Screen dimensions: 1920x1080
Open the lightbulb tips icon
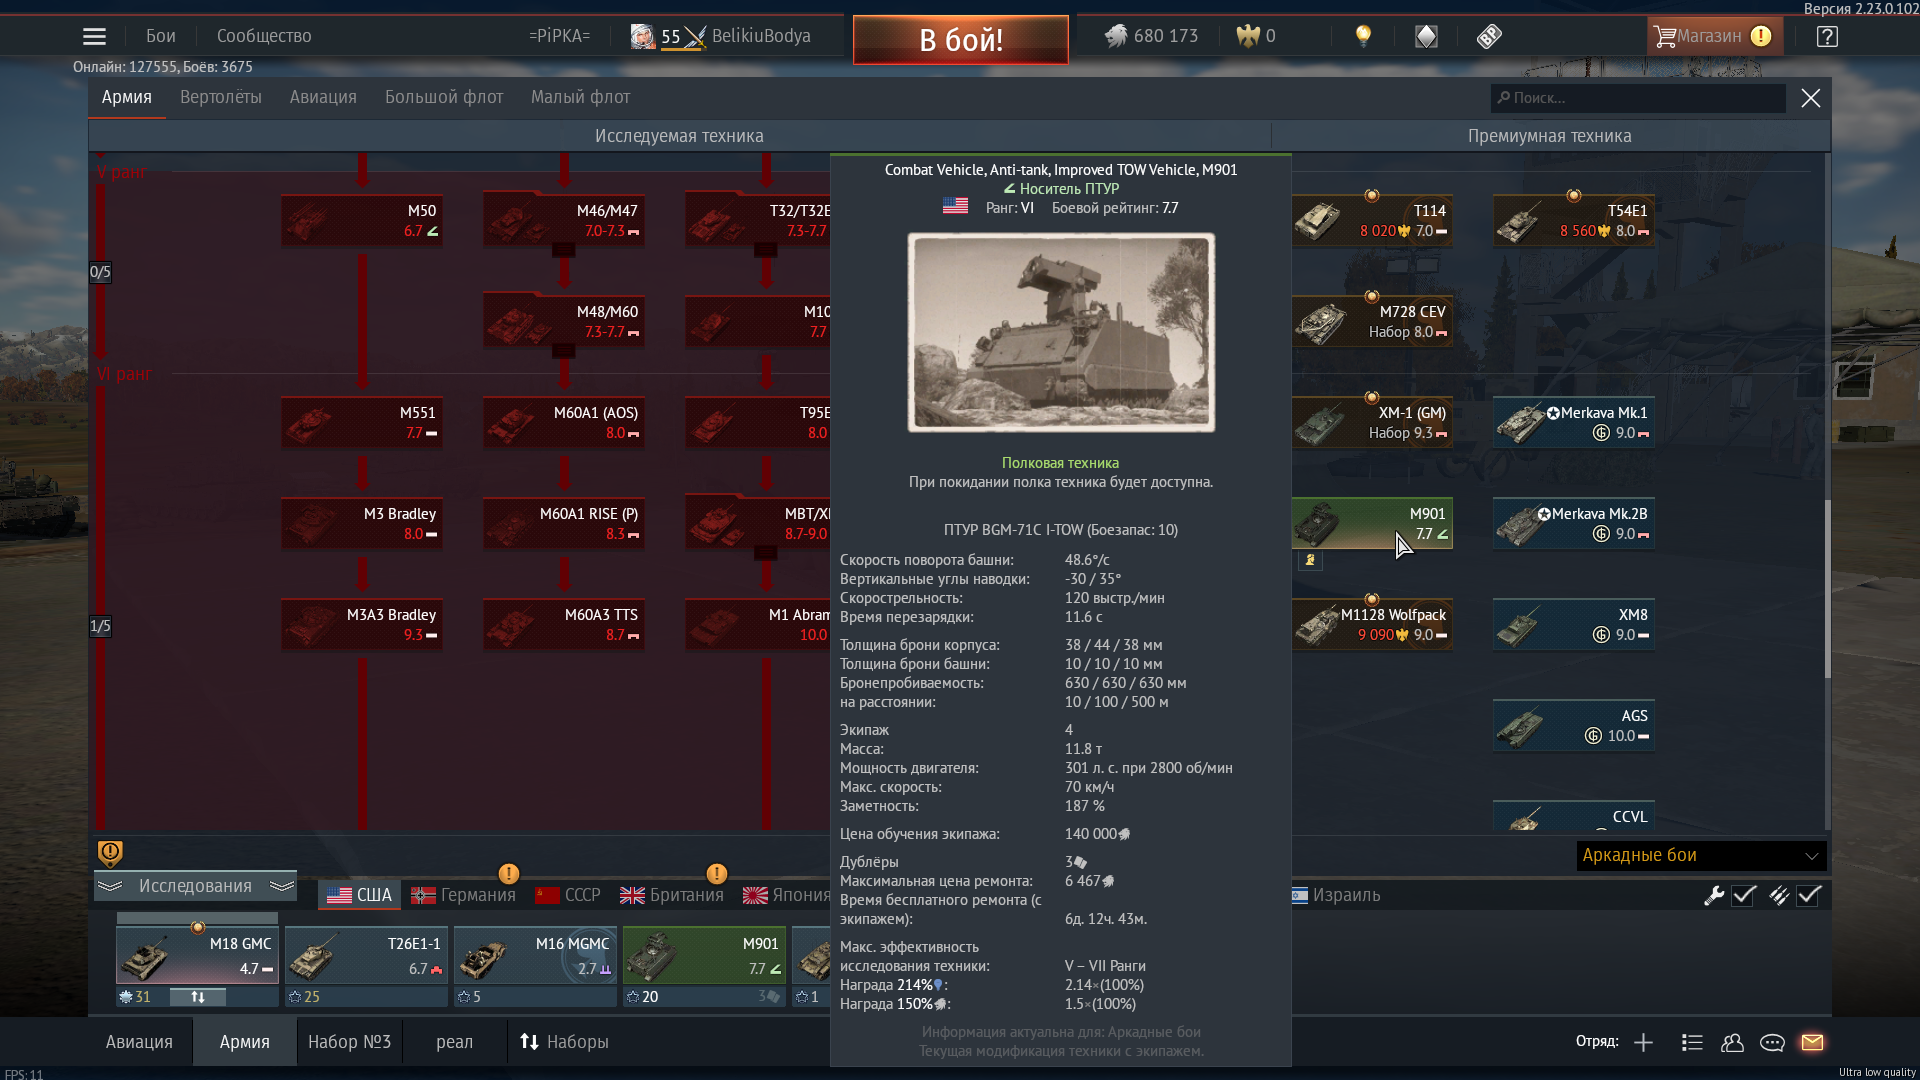tap(1363, 36)
